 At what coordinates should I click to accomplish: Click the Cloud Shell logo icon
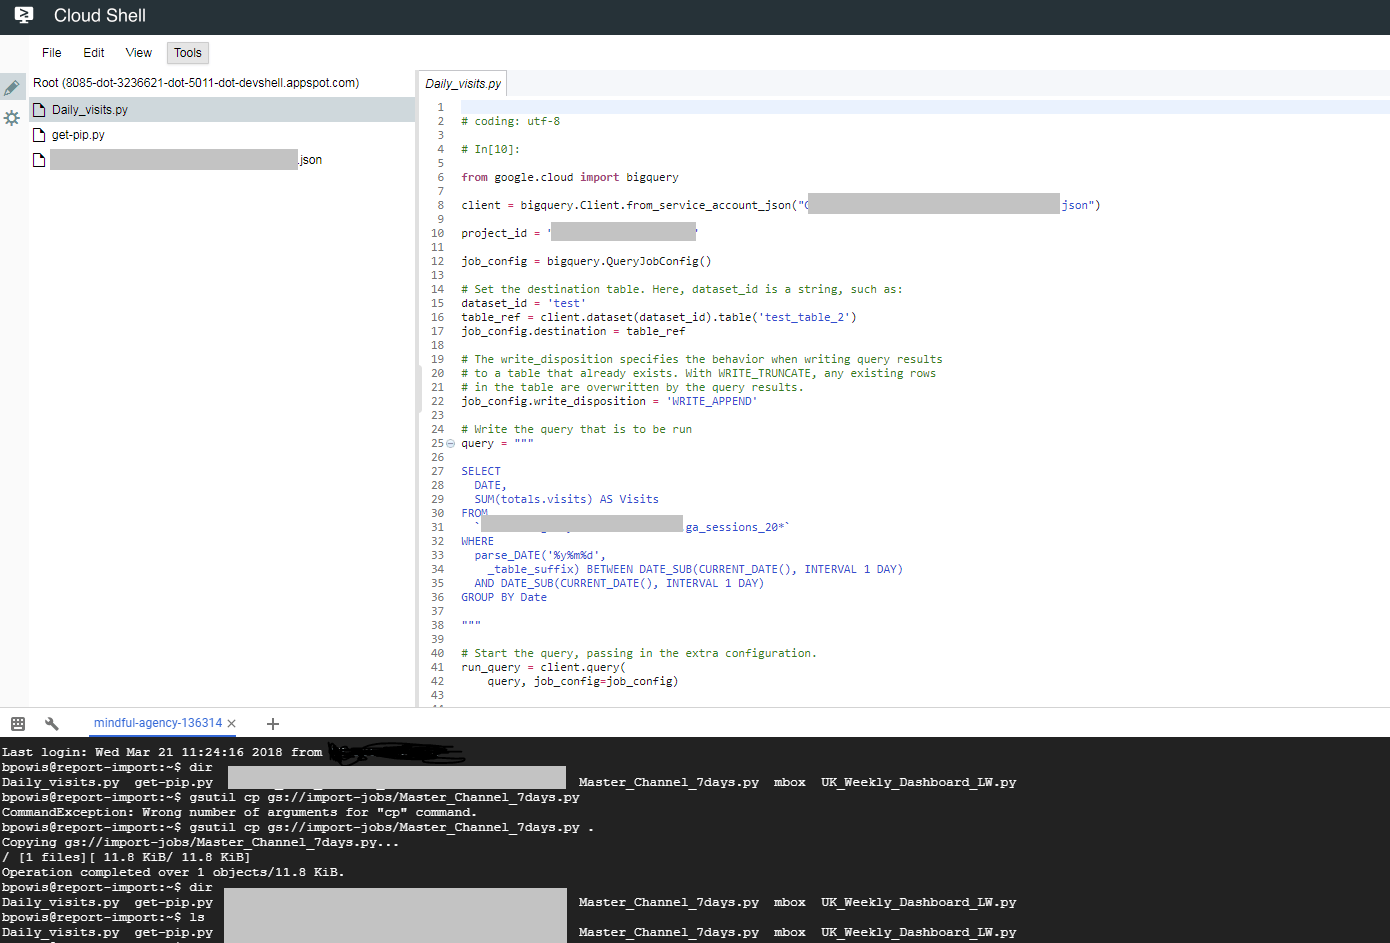(24, 15)
